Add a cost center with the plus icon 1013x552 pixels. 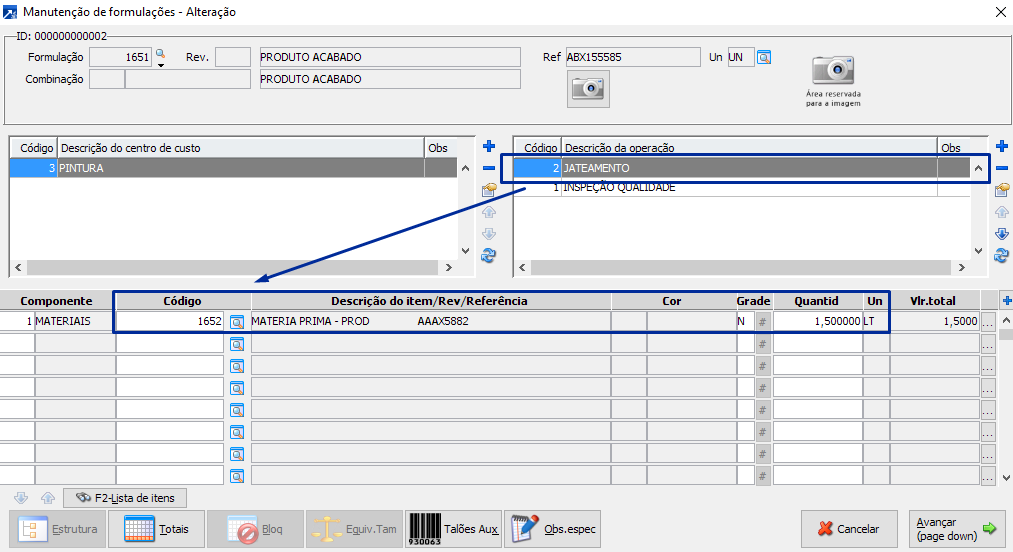tap(489, 147)
